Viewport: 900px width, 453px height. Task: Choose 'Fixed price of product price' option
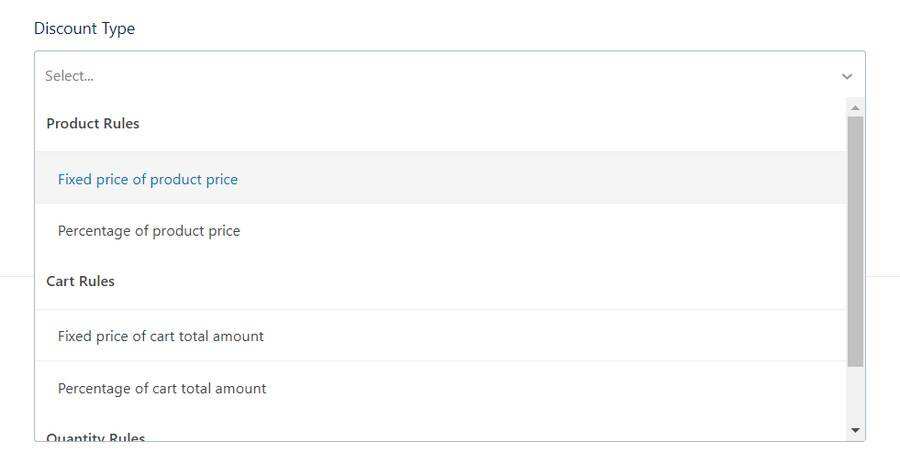pos(148,180)
